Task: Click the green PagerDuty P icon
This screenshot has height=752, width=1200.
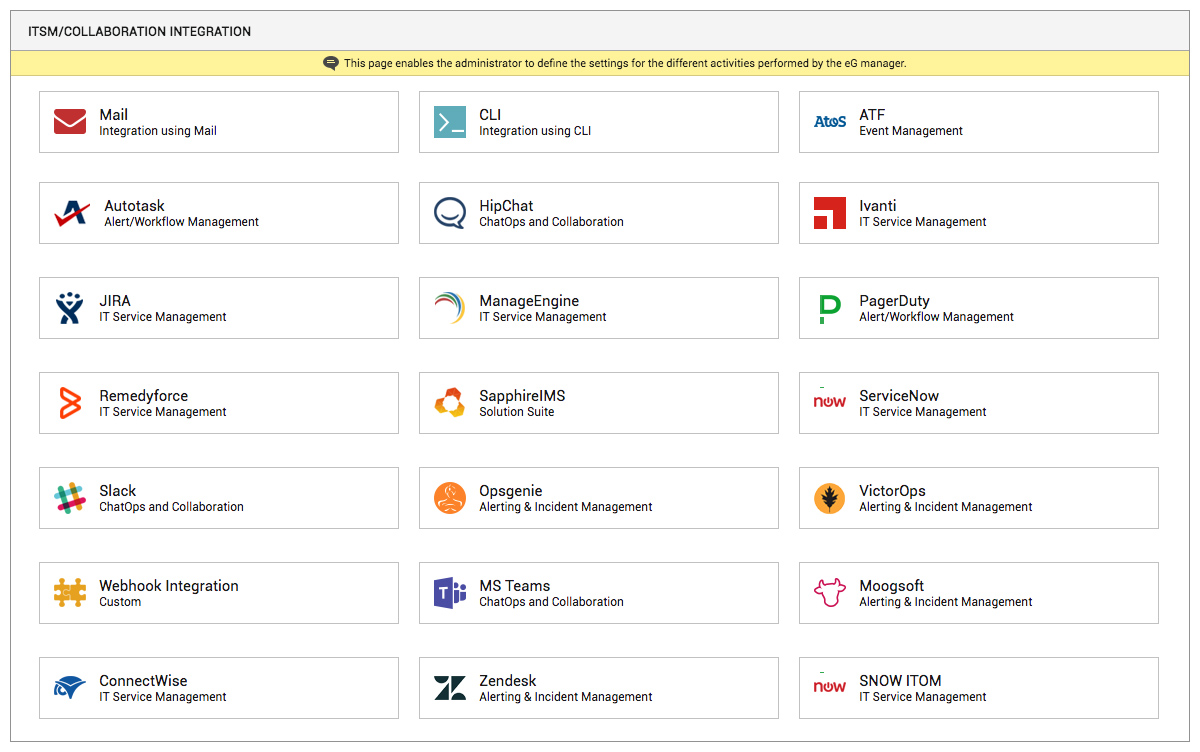Action: [x=830, y=309]
